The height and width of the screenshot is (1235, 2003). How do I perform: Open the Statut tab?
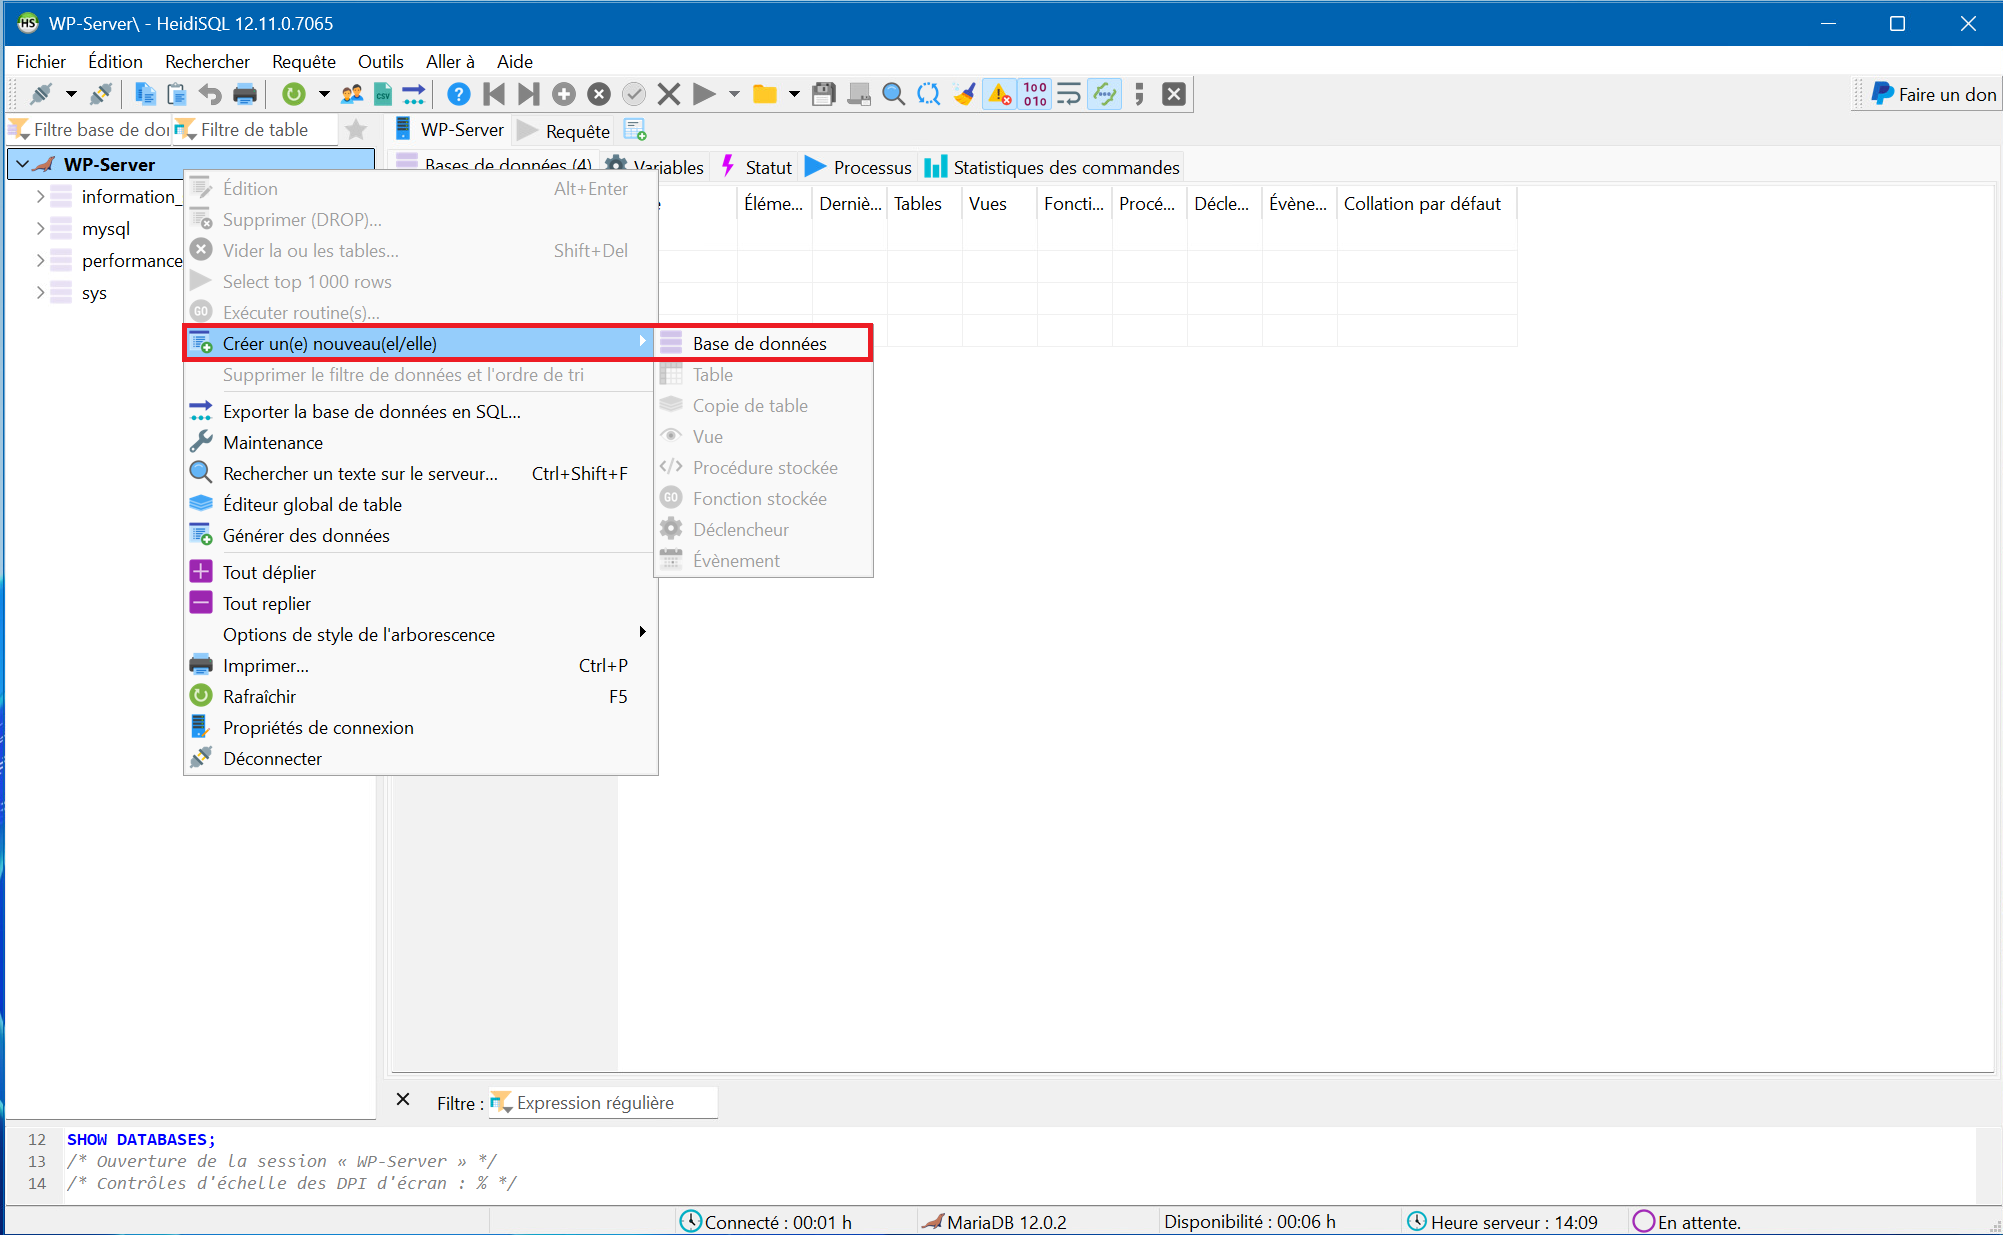(x=767, y=167)
